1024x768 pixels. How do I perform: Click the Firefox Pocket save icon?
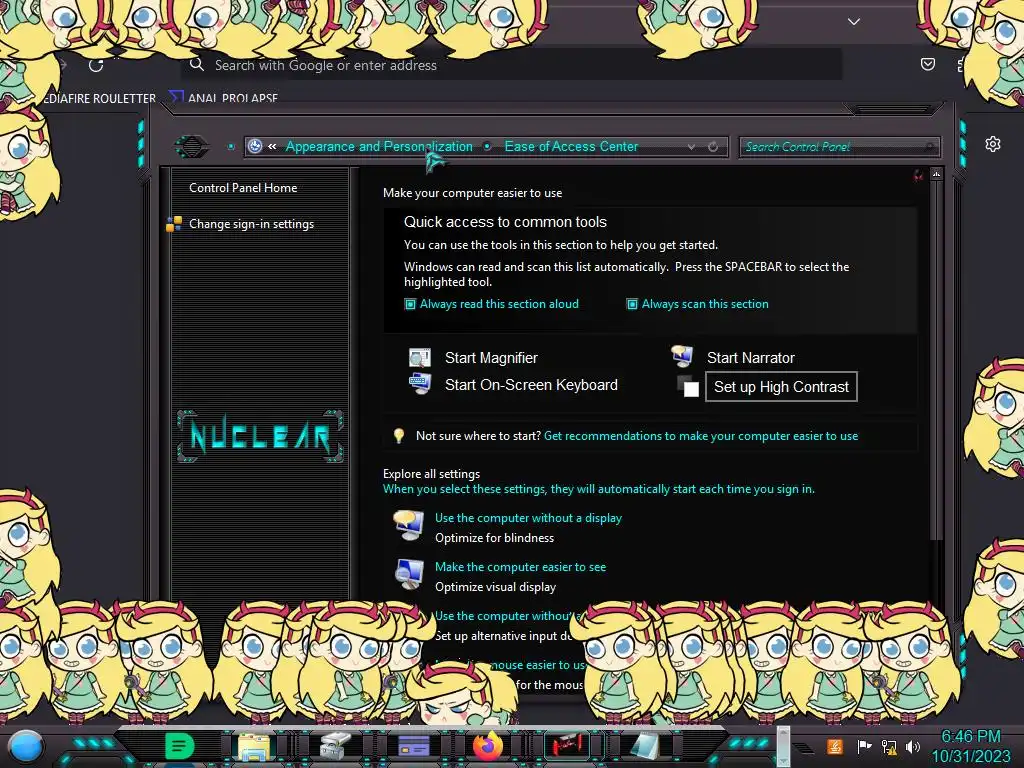(x=927, y=64)
